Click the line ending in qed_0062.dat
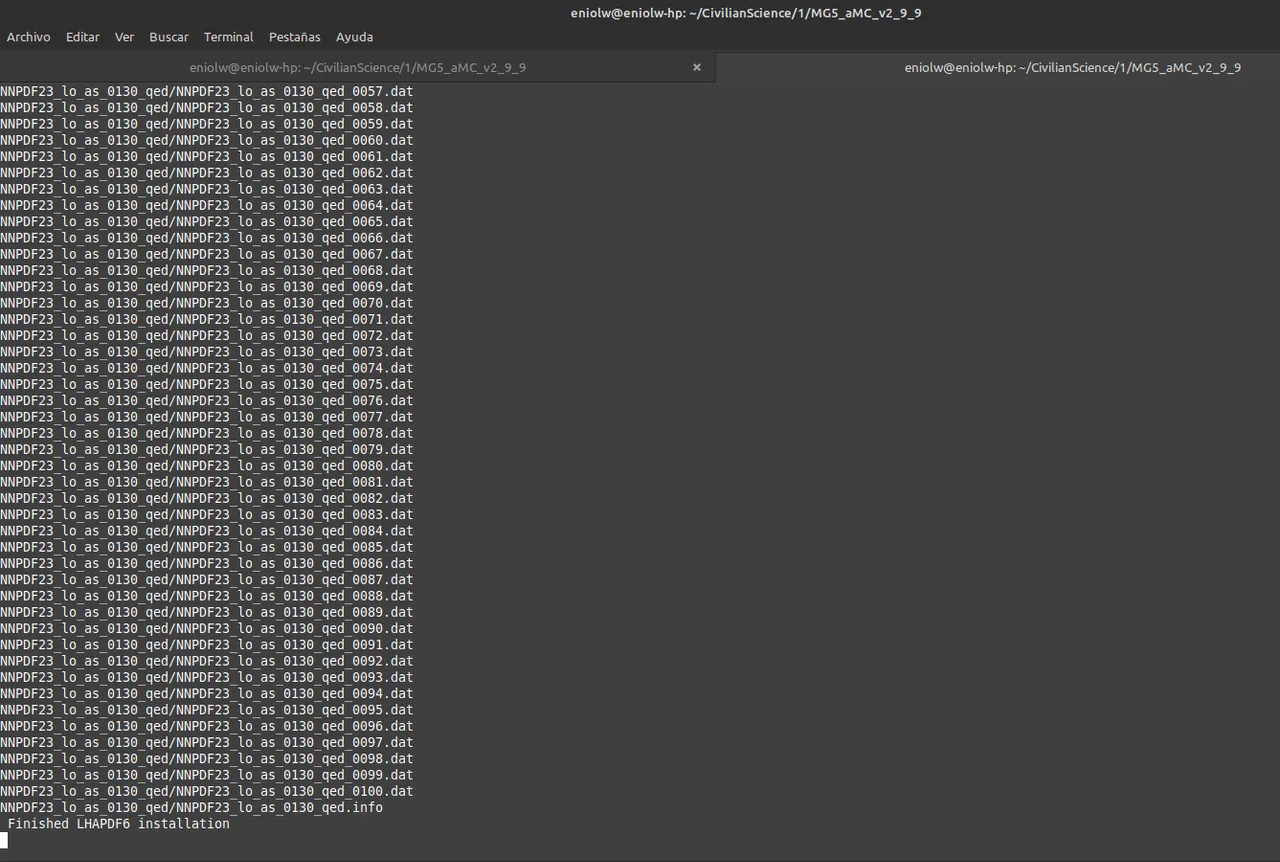Image resolution: width=1280 pixels, height=862 pixels. pos(206,172)
